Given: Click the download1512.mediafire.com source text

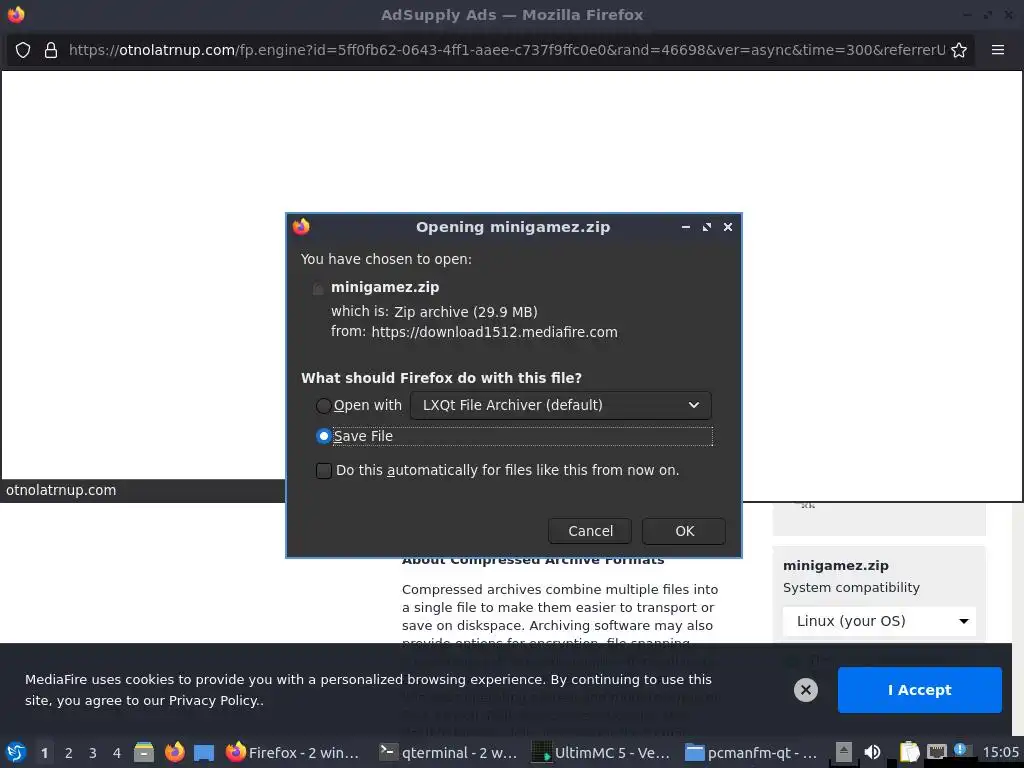Looking at the screenshot, I should pos(494,332).
